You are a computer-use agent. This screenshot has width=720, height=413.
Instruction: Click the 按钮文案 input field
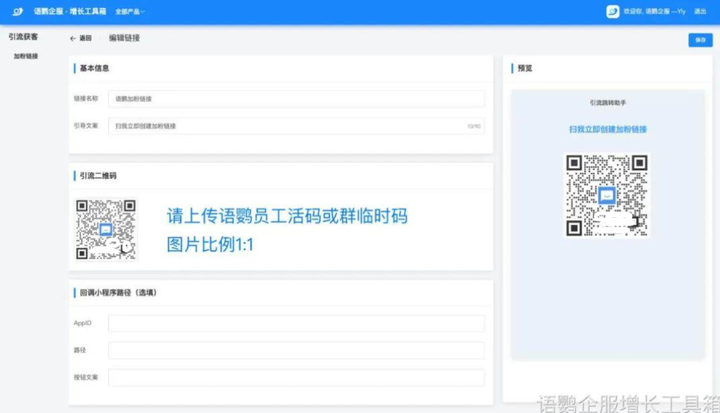296,378
